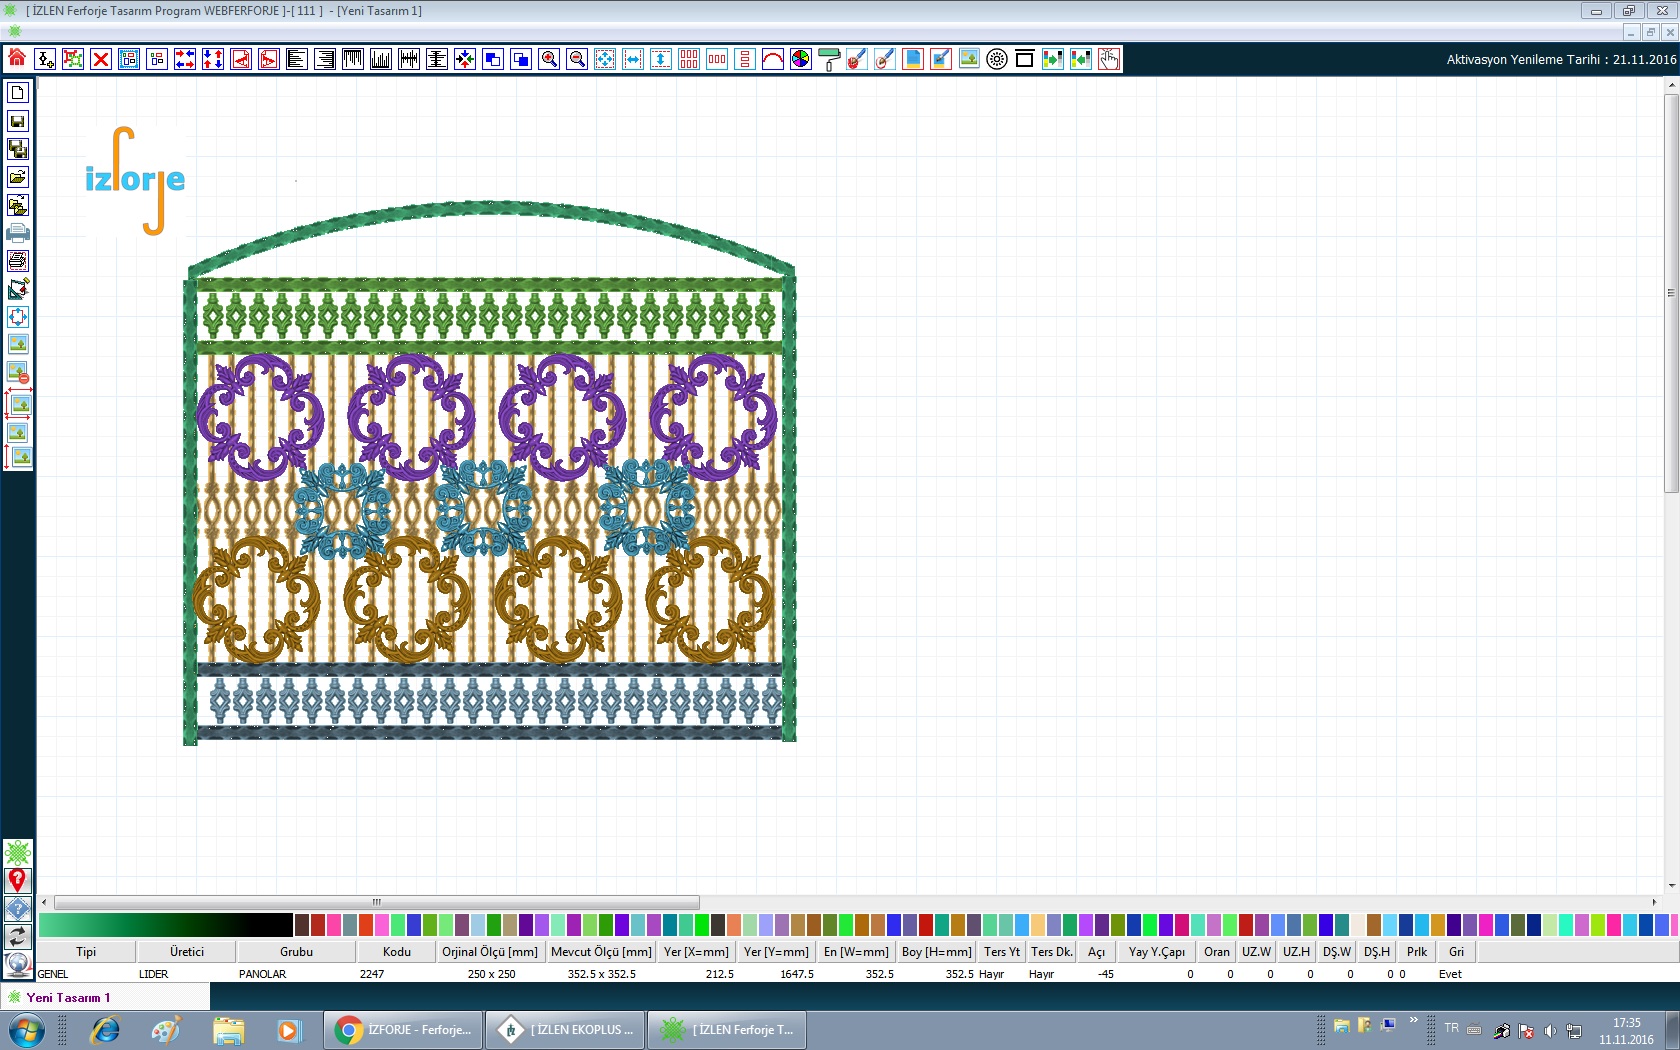Open the color wheel icon
The image size is (1680, 1050).
[801, 59]
